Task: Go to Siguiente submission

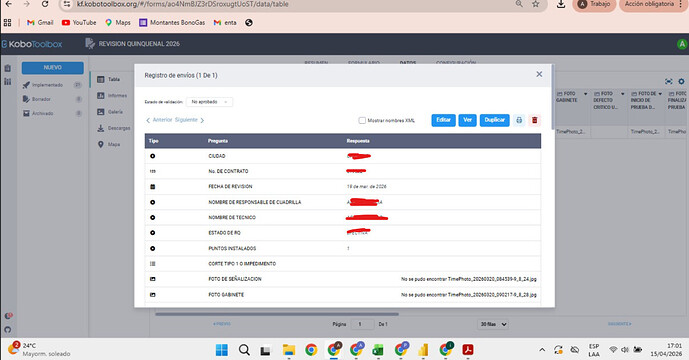Action: tap(189, 120)
